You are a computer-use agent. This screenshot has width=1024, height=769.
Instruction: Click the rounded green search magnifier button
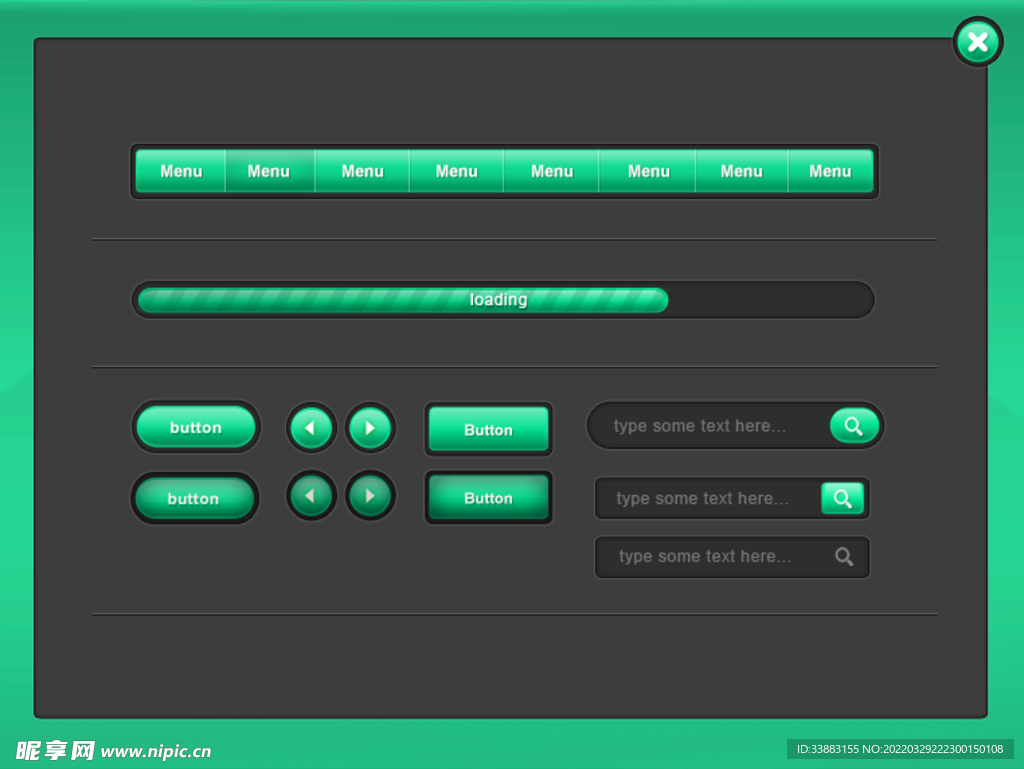(x=854, y=426)
